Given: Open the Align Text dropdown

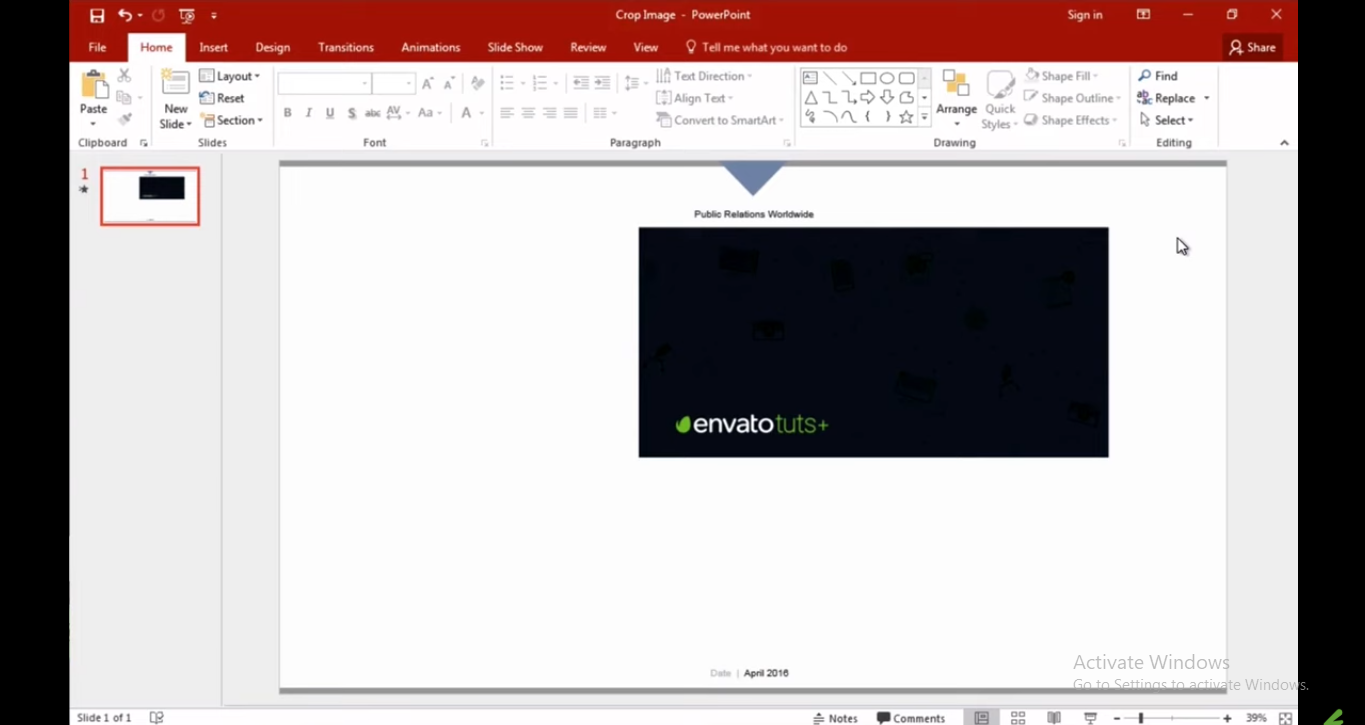Looking at the screenshot, I should pos(695,98).
